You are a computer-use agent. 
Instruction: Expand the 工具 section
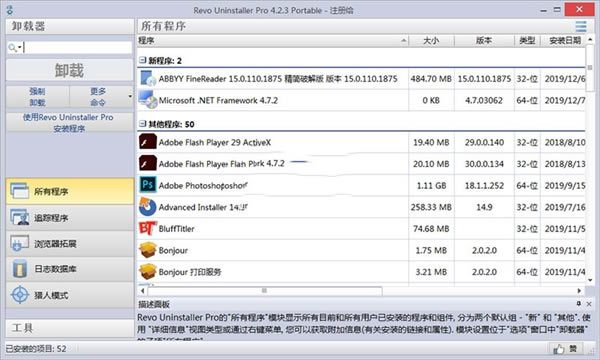(70, 328)
